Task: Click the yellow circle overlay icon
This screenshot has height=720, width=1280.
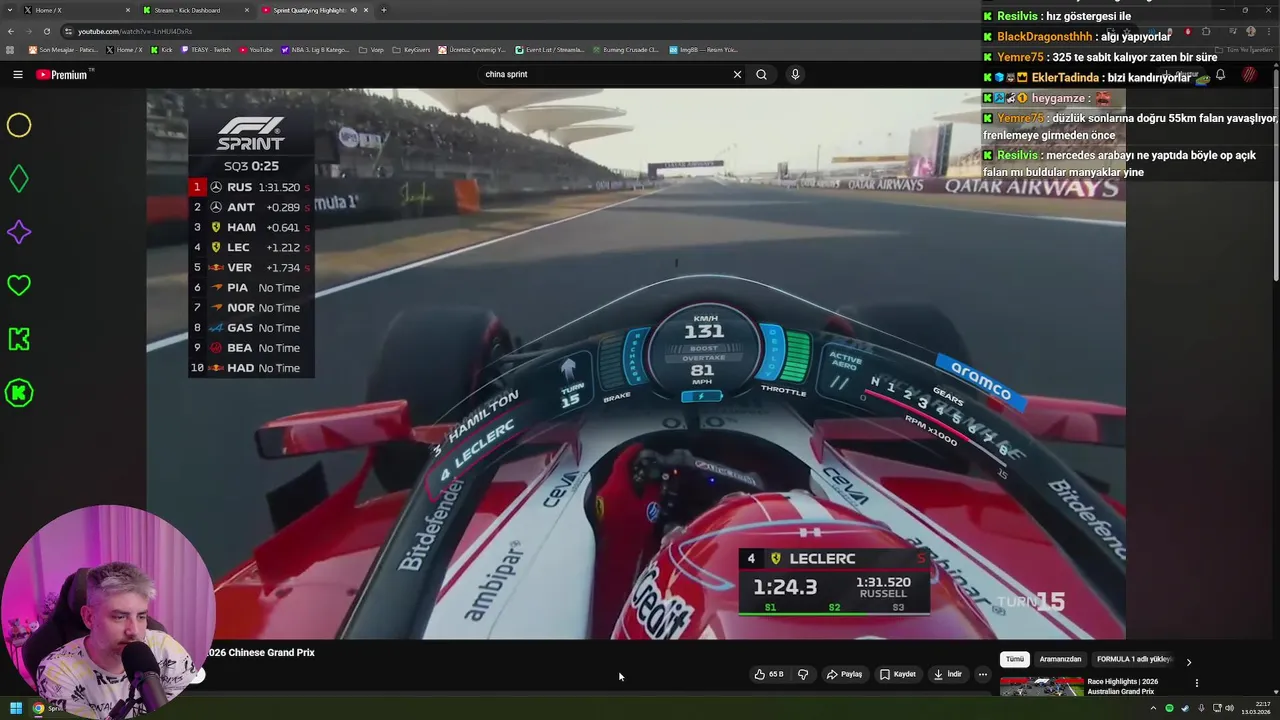Action: coord(19,125)
